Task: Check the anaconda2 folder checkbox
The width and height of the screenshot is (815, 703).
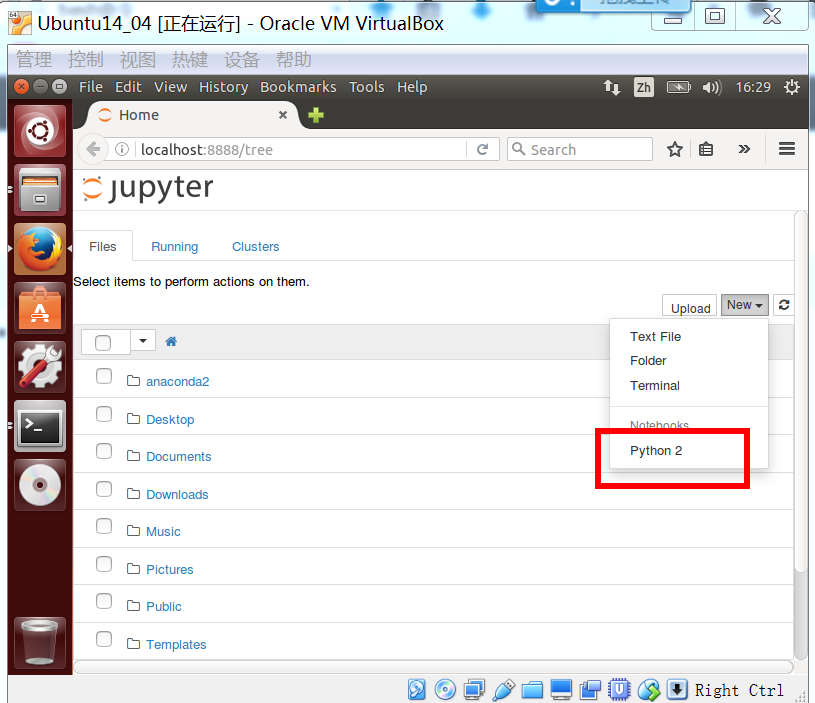Action: (104, 376)
